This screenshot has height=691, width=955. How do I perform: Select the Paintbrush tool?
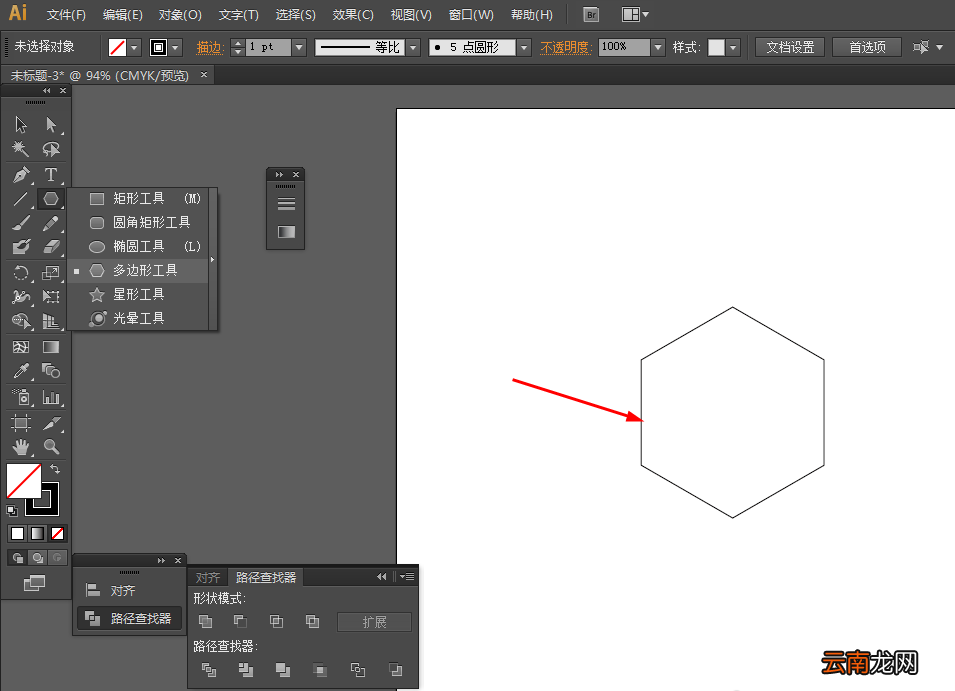(21, 223)
